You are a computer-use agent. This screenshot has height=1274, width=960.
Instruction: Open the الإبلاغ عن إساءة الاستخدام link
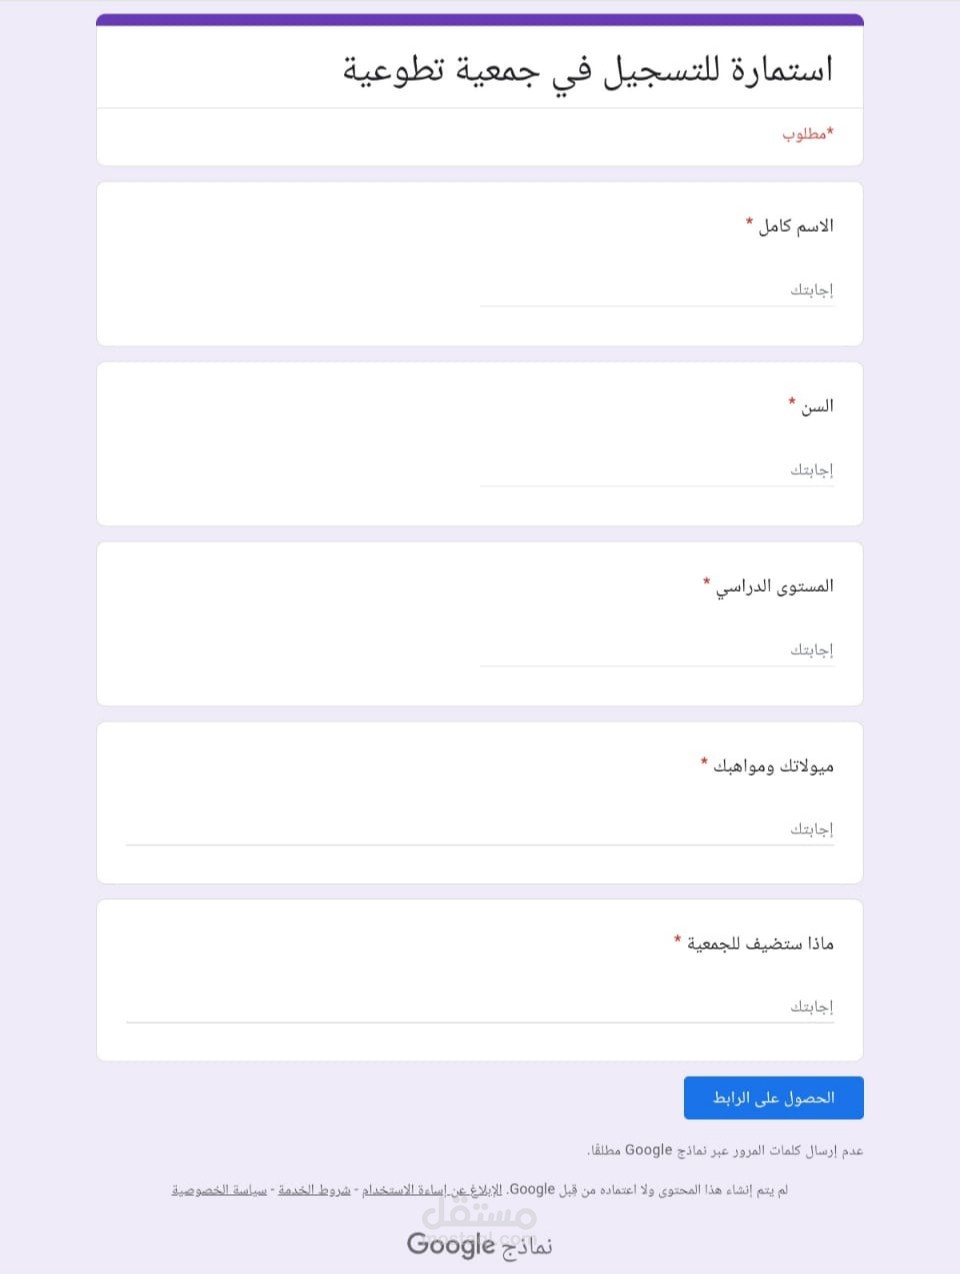pos(432,1190)
